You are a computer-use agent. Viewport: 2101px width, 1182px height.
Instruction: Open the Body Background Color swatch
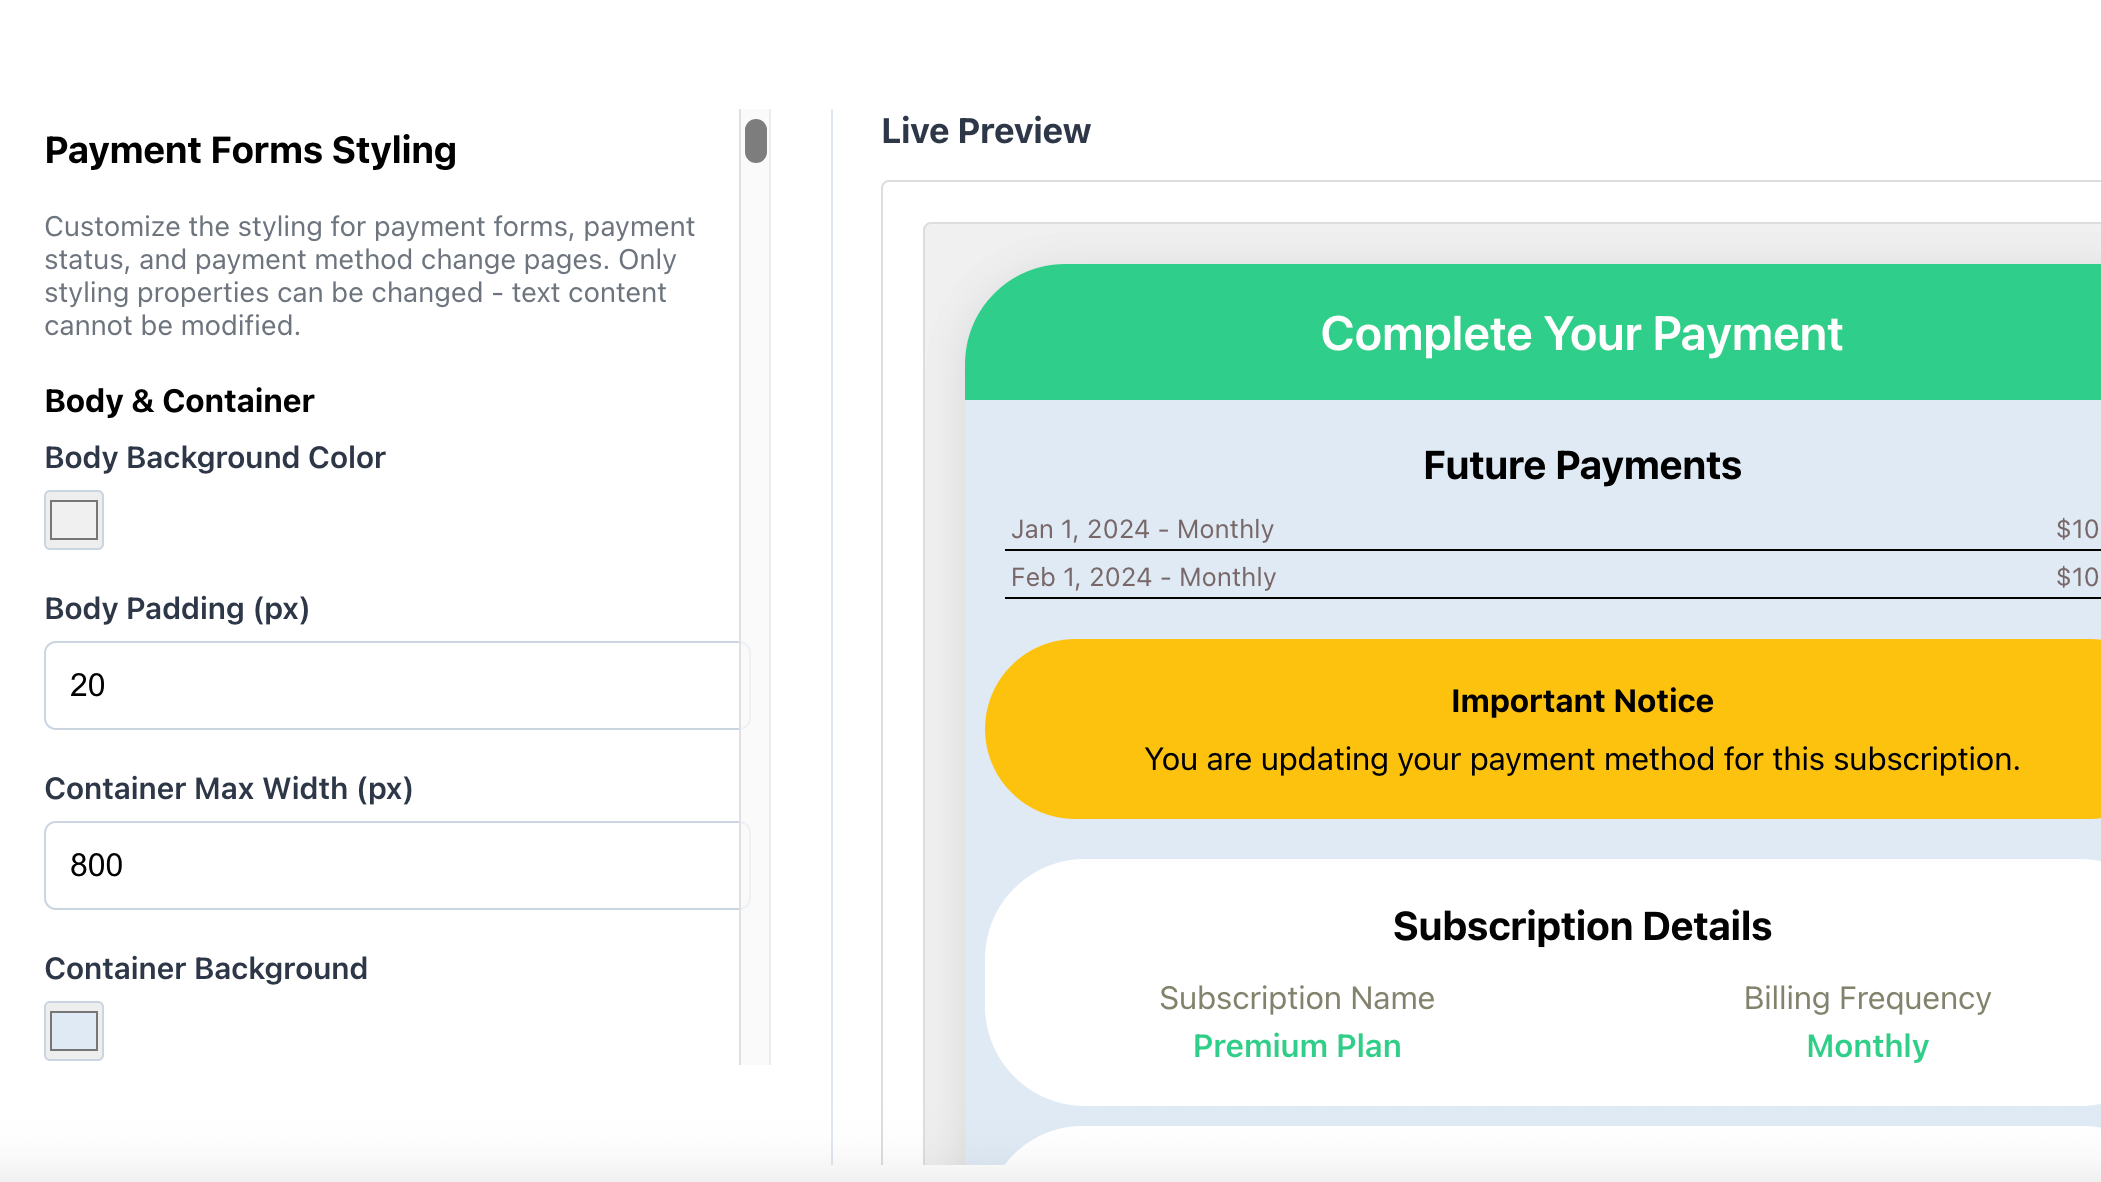[74, 520]
